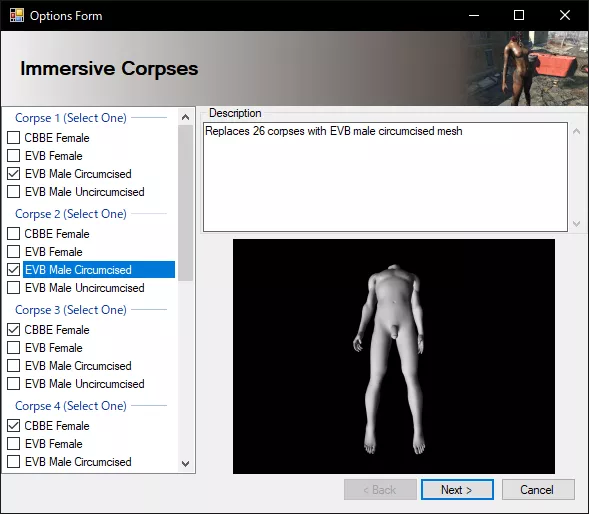Check EVB Male Uncircumcised under Corpse 2
Viewport: 589px width, 514px height.
point(14,288)
